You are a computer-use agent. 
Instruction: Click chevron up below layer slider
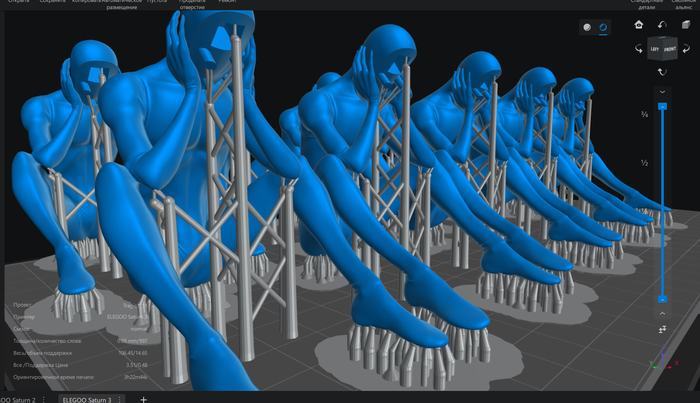662,313
